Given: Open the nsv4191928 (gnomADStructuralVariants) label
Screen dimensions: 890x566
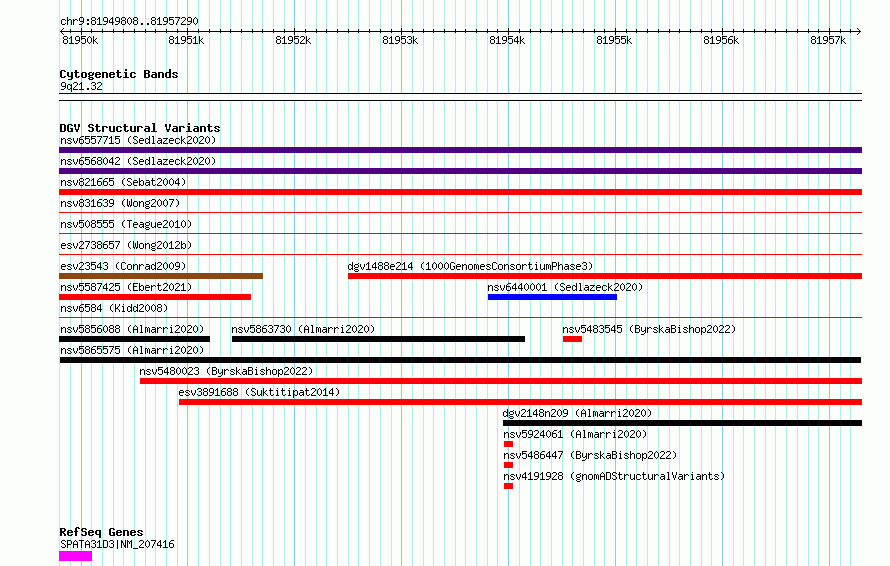Looking at the screenshot, I should click(x=614, y=476).
